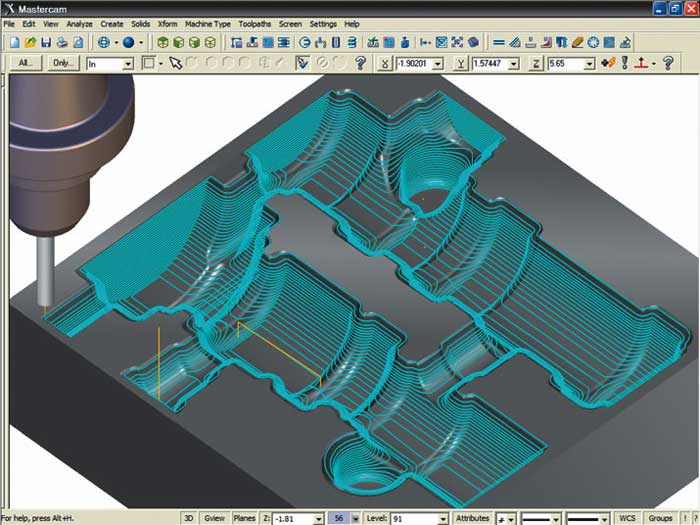Image resolution: width=700 pixels, height=525 pixels.
Task: Click the double horizontal lines icon
Action: click(x=499, y=42)
